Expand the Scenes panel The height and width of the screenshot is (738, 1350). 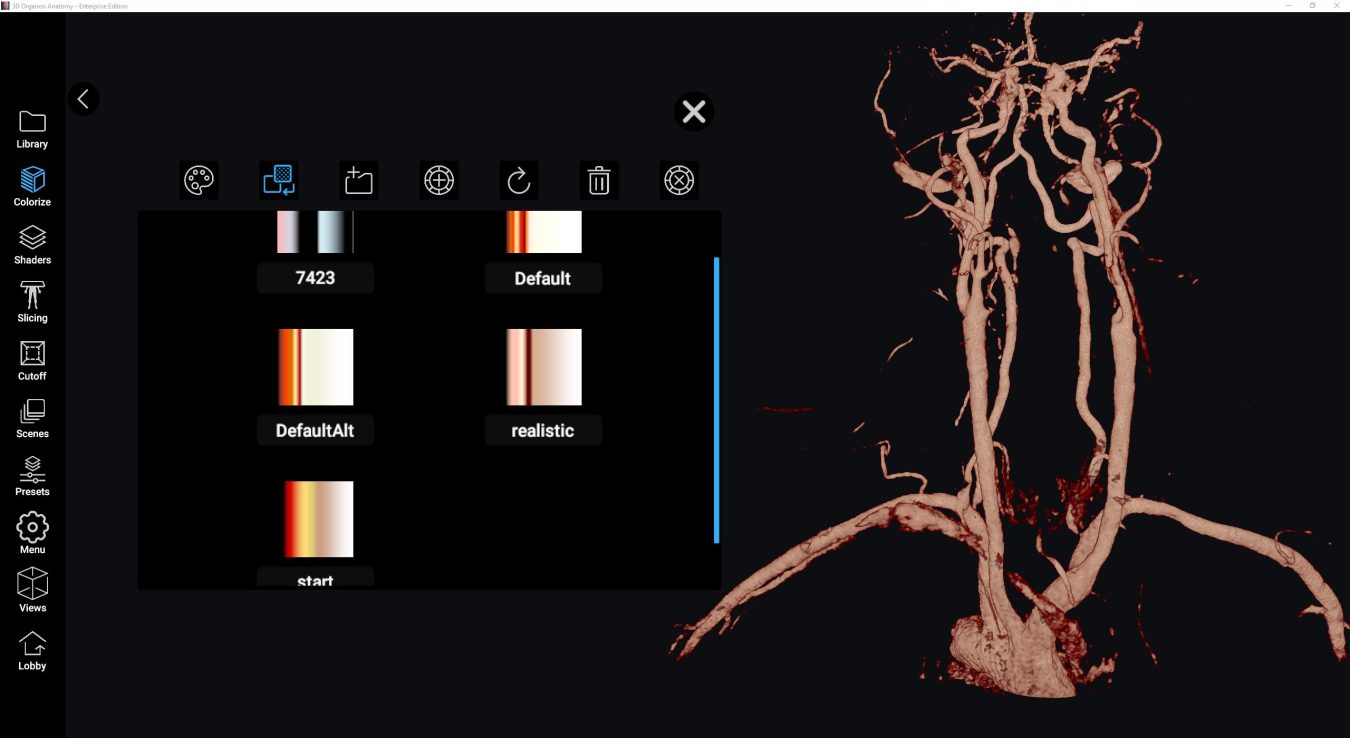pos(32,417)
